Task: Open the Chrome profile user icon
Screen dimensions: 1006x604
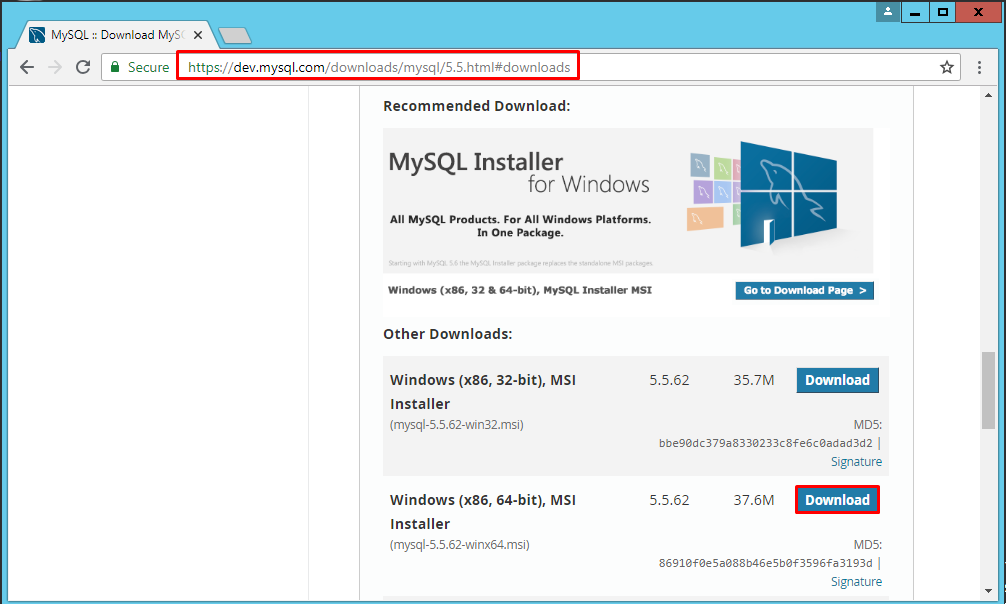Action: coord(888,12)
